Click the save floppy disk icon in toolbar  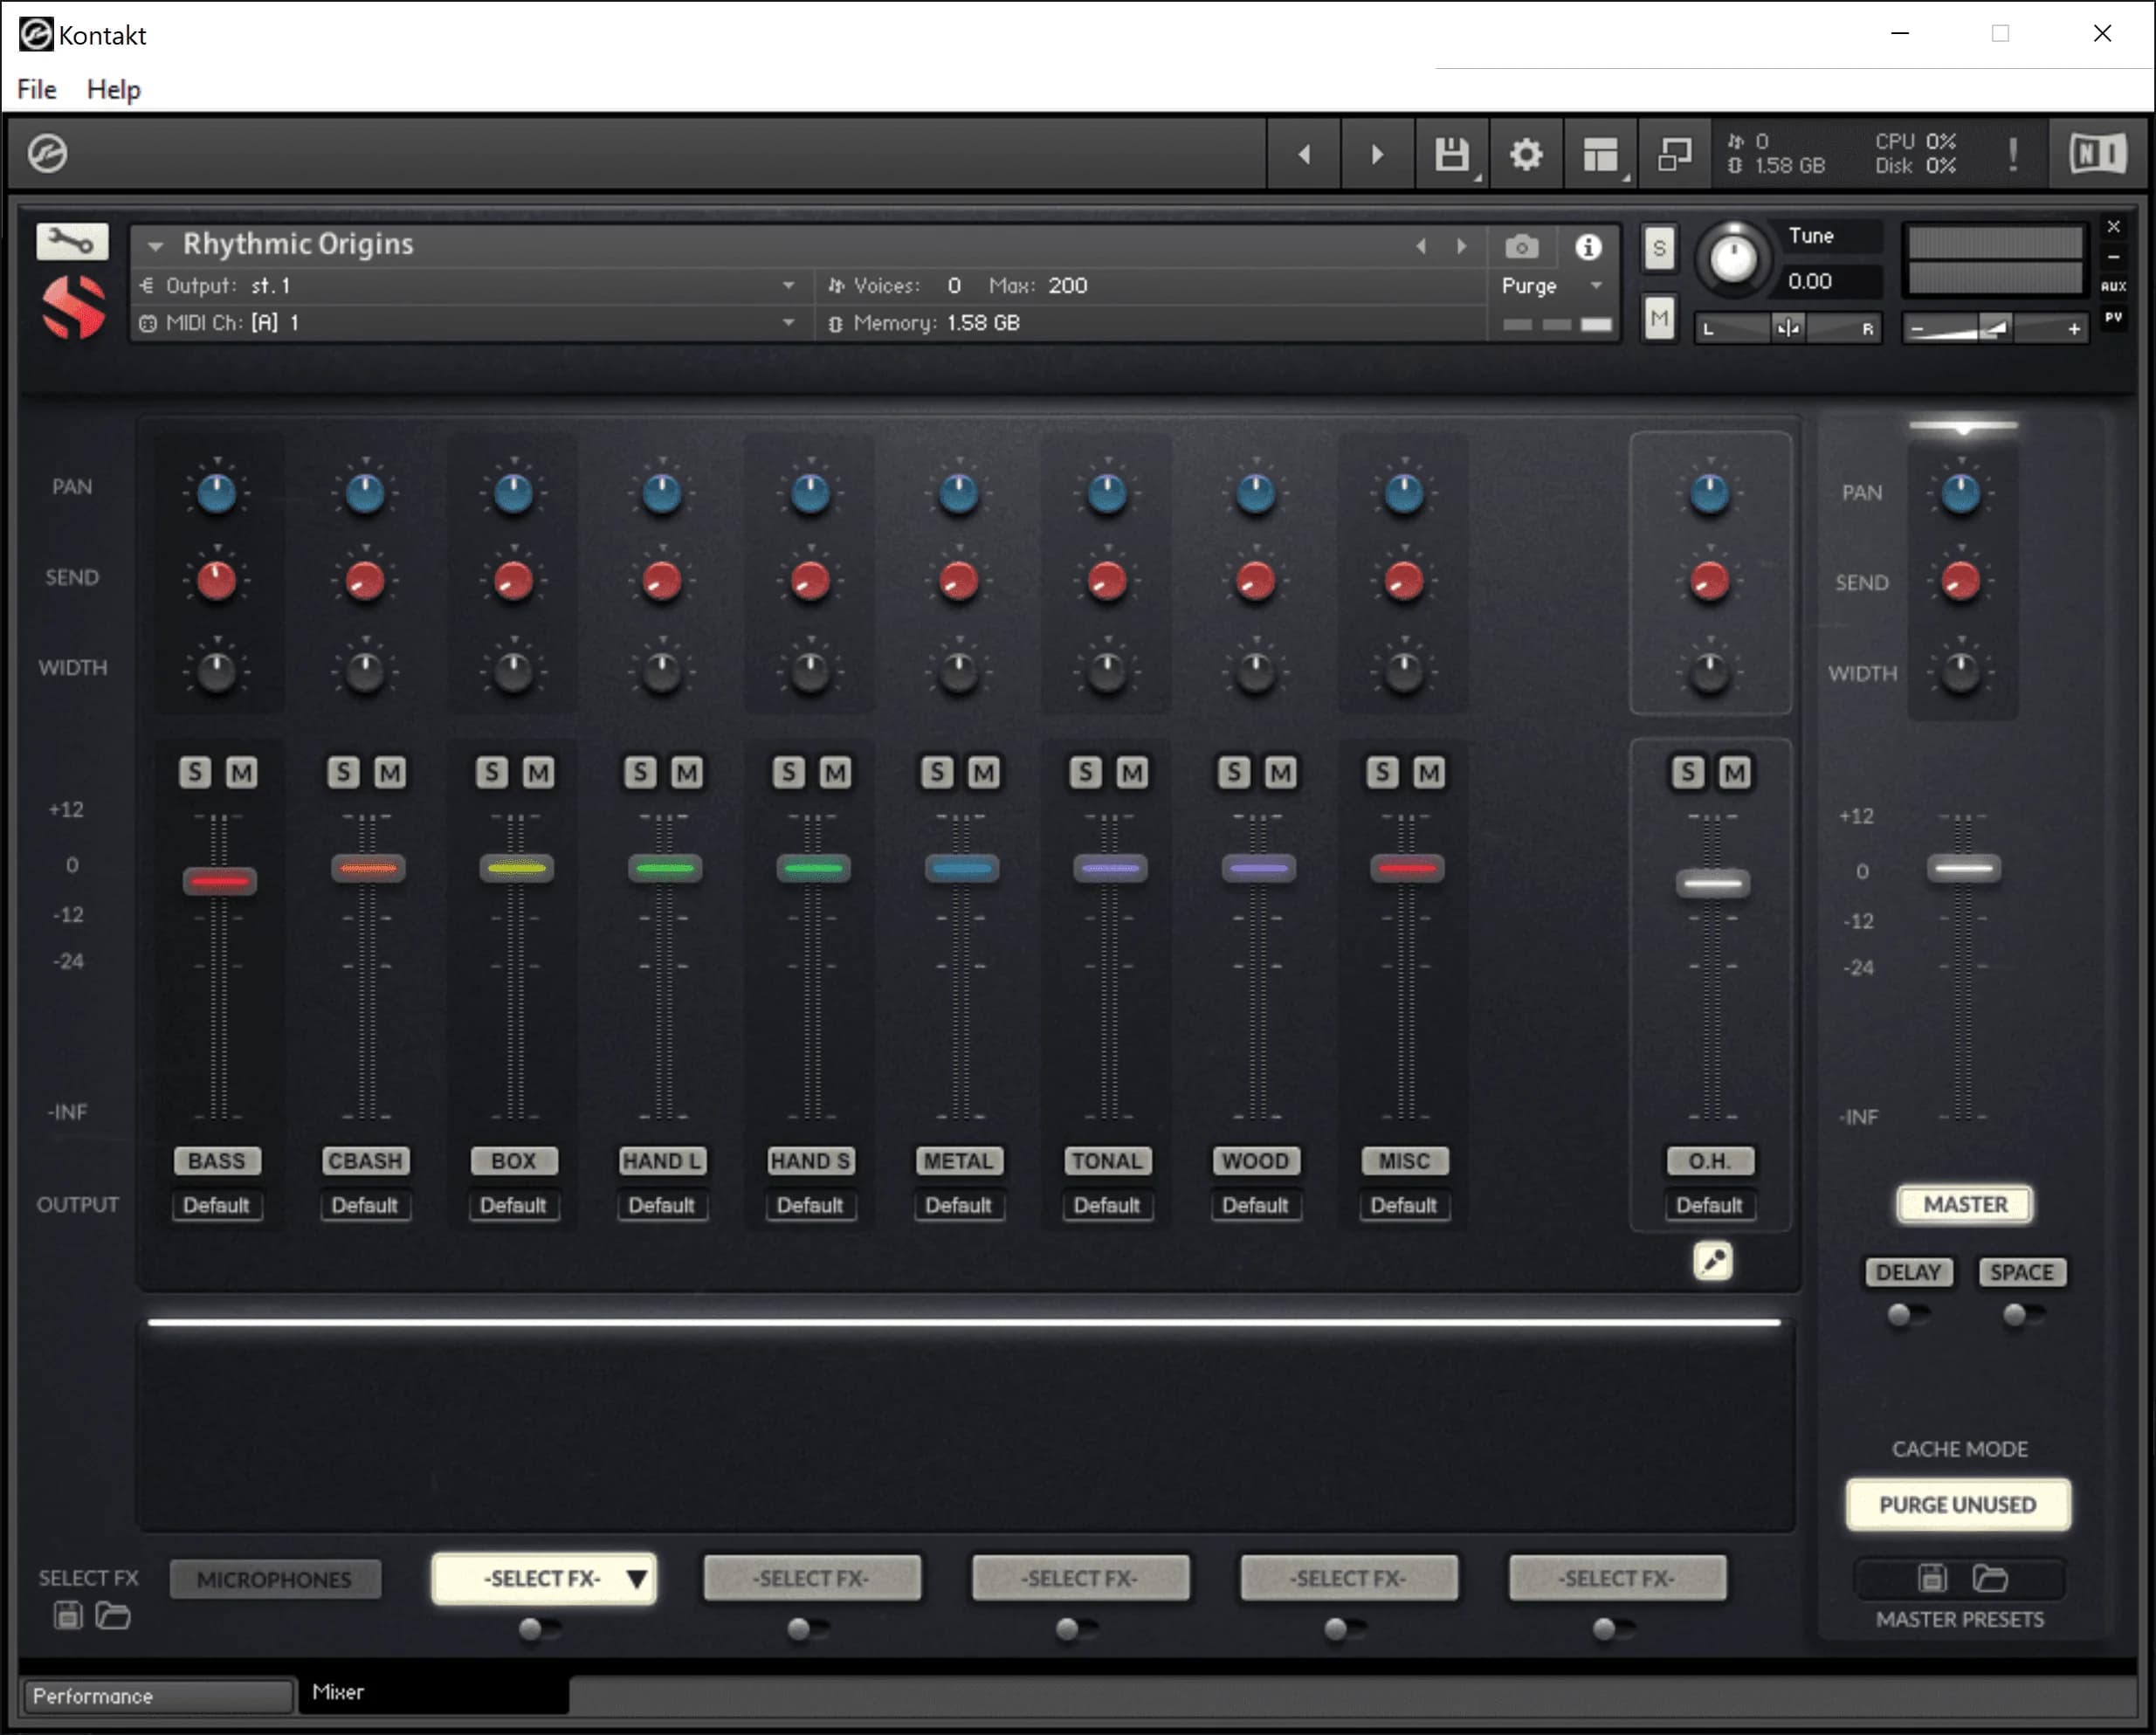[1451, 154]
